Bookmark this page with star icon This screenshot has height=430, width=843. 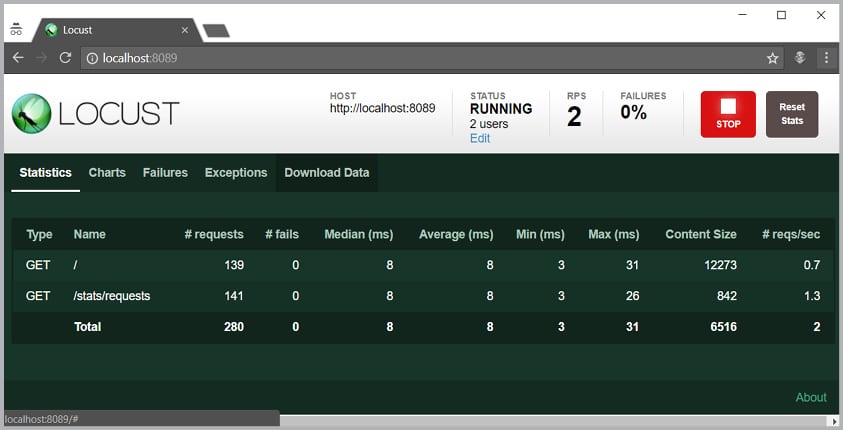(772, 58)
